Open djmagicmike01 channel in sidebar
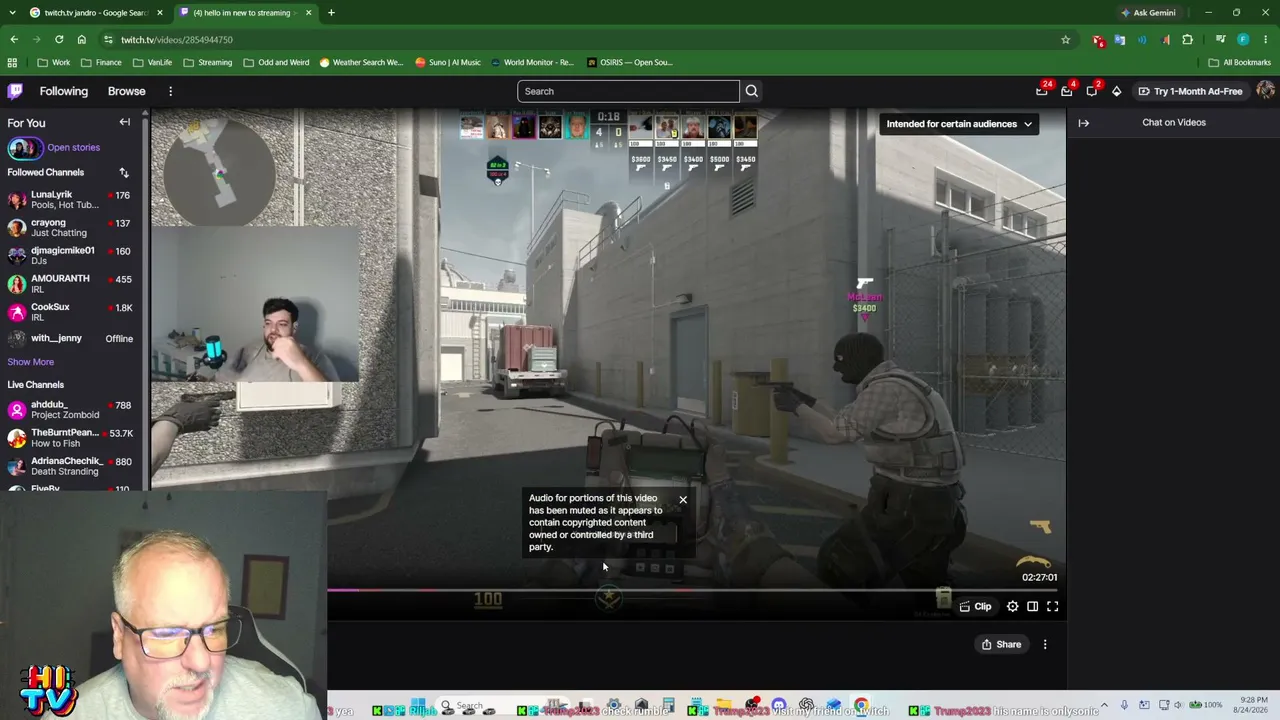 [x=70, y=256]
